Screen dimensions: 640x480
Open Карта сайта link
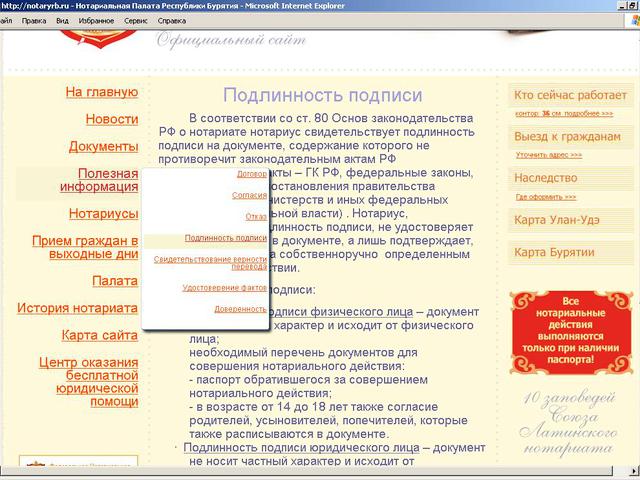pyautogui.click(x=100, y=336)
